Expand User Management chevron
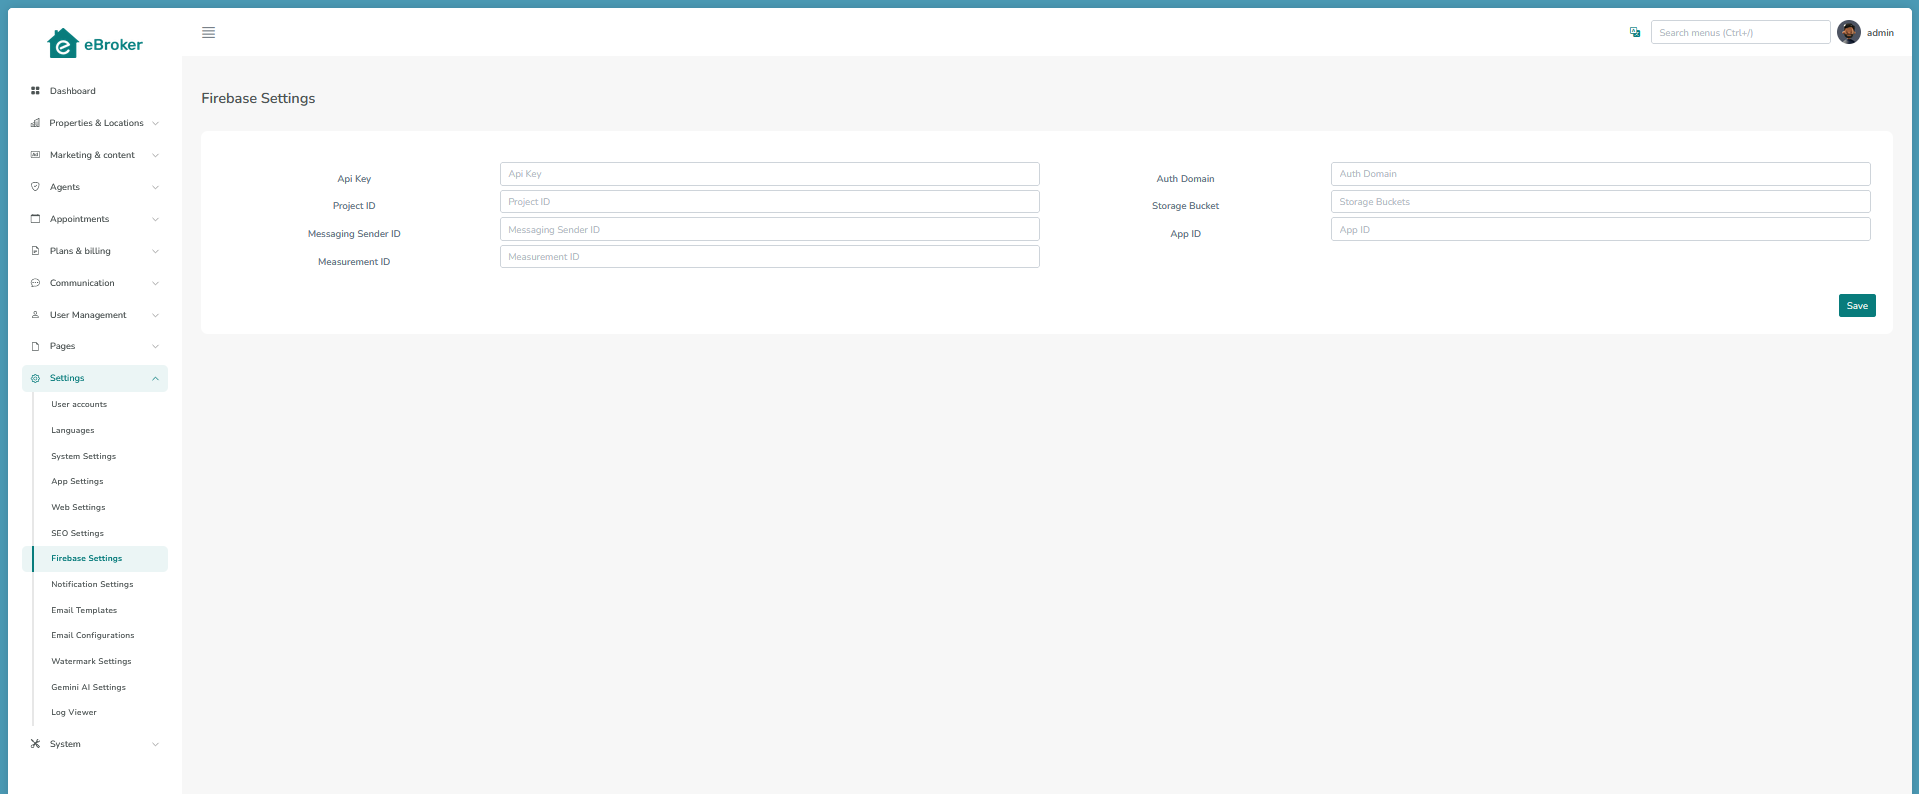This screenshot has height=794, width=1919. point(155,315)
